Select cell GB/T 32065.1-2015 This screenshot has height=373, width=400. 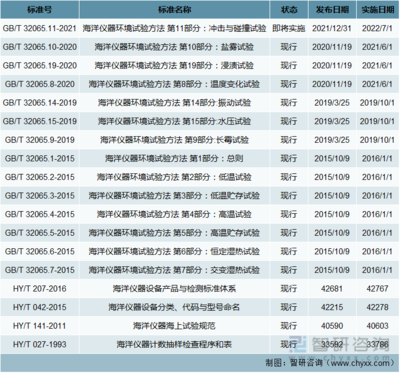click(40, 159)
